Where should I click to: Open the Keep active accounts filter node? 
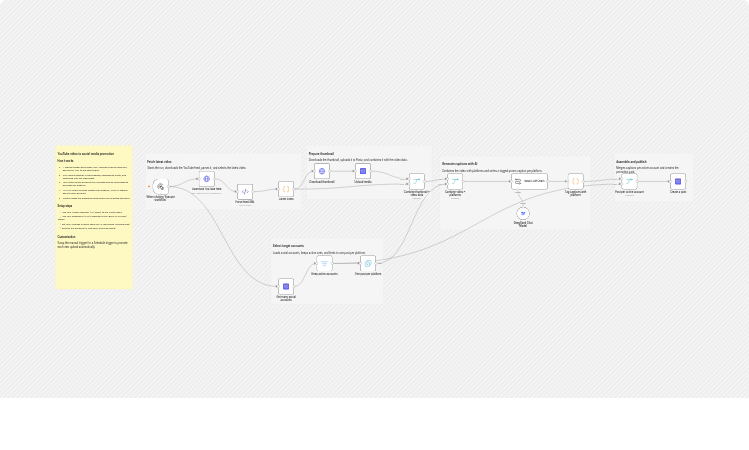click(x=324, y=263)
